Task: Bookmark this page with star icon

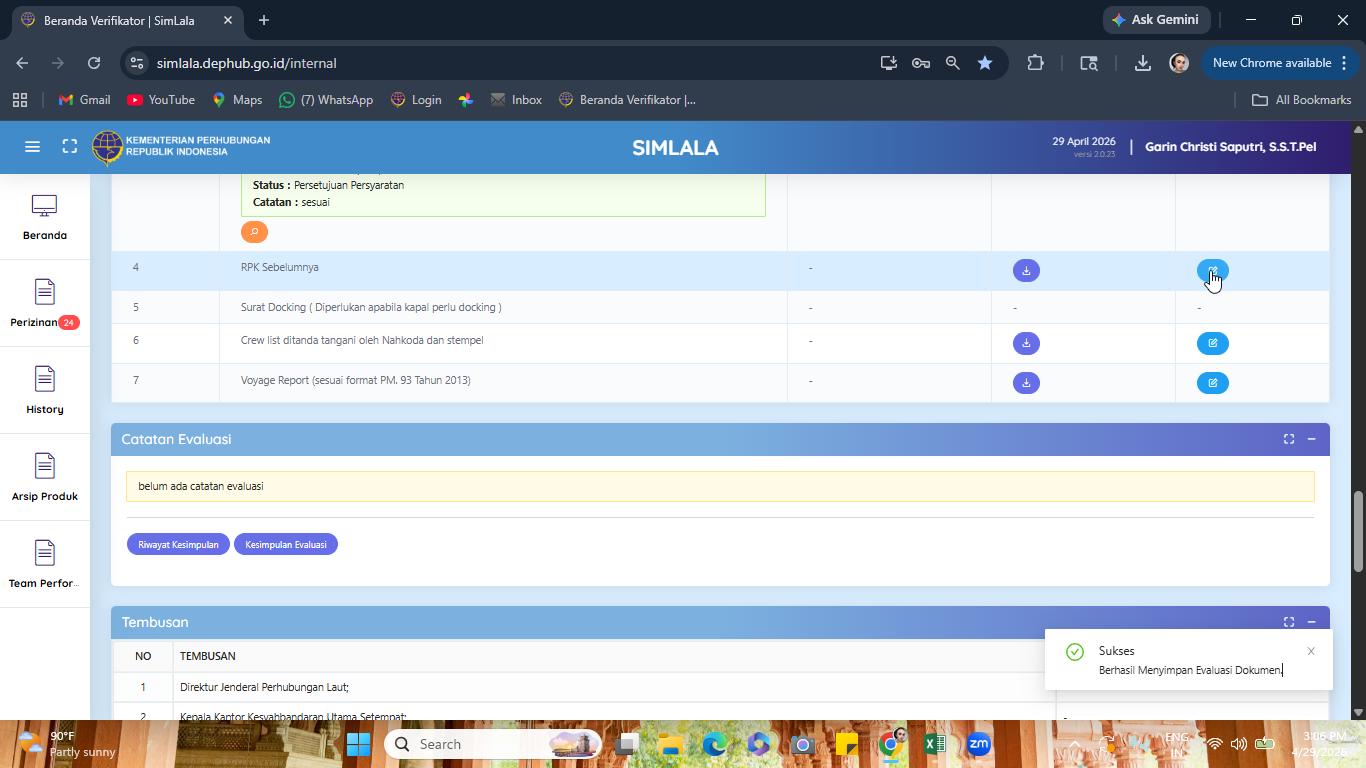Action: click(x=985, y=63)
